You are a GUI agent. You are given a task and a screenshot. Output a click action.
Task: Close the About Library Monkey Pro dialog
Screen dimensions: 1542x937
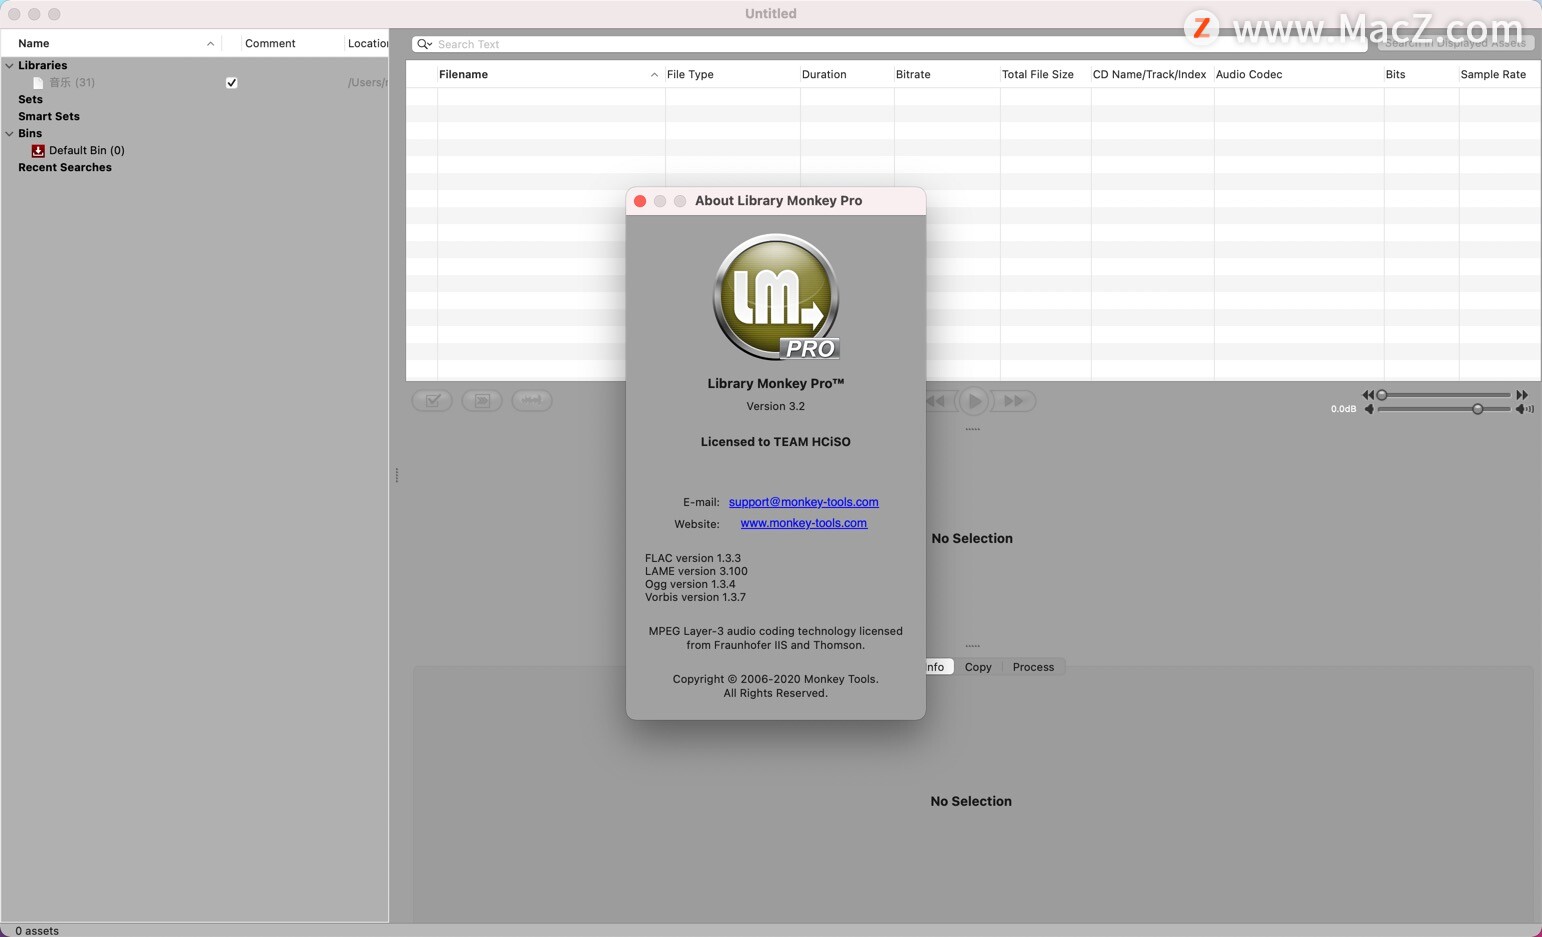click(640, 201)
